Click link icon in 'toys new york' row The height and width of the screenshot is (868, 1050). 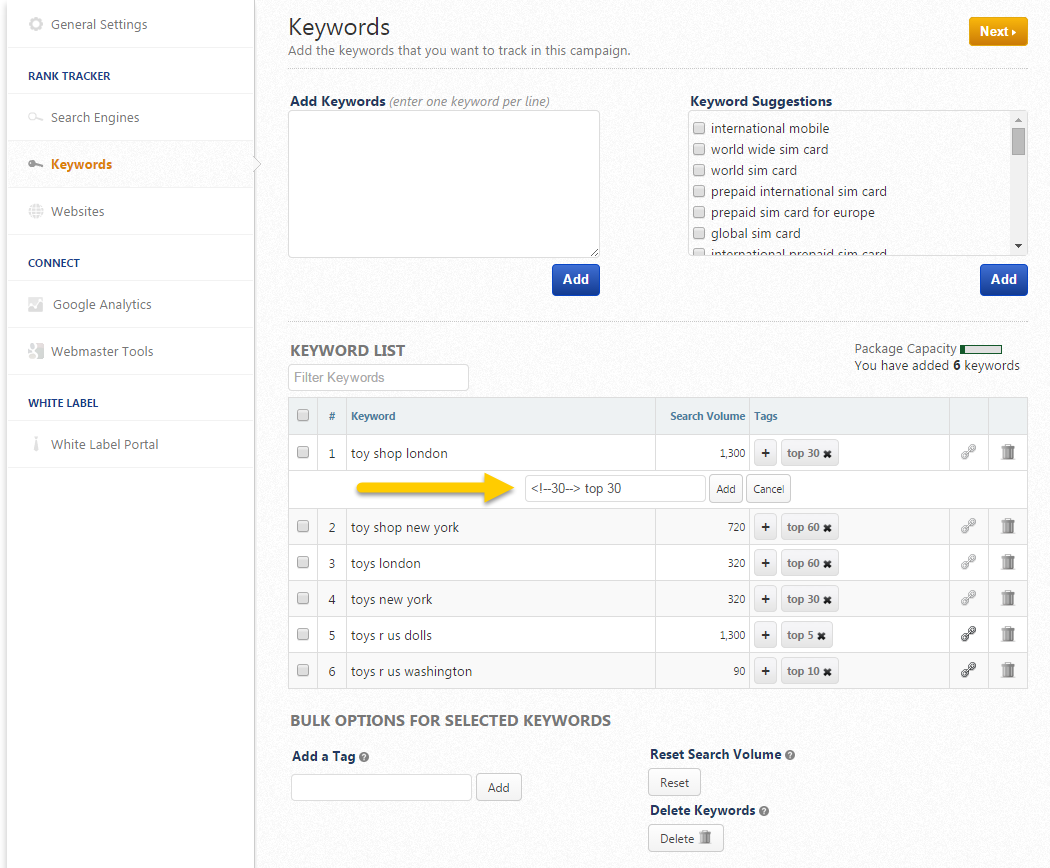968,599
